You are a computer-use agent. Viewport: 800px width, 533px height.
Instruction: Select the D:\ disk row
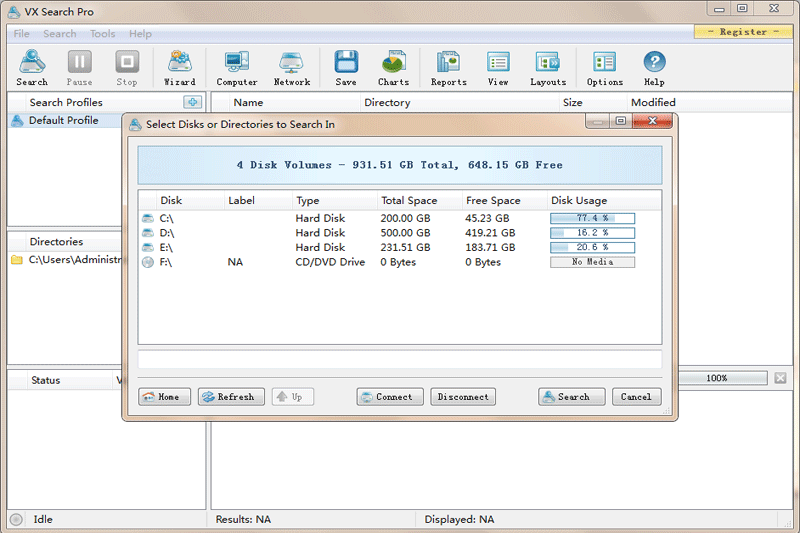[400, 233]
